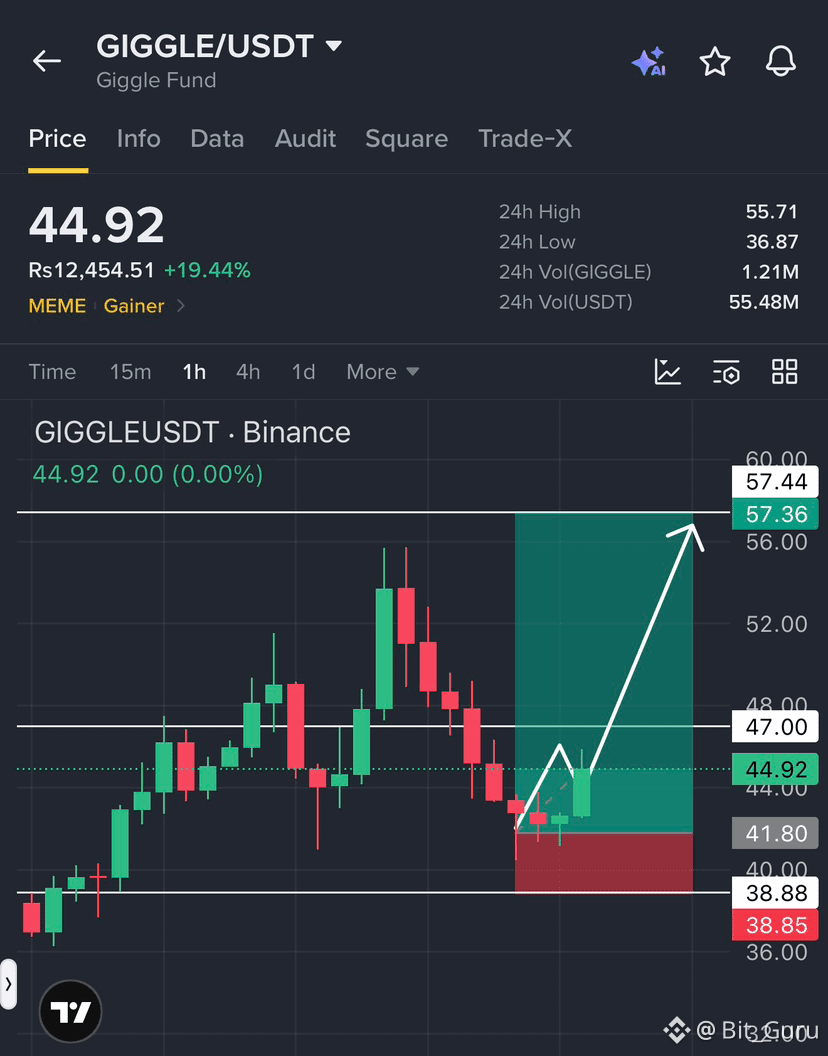Tap the back arrow icon
Image resolution: width=828 pixels, height=1056 pixels.
coord(46,61)
